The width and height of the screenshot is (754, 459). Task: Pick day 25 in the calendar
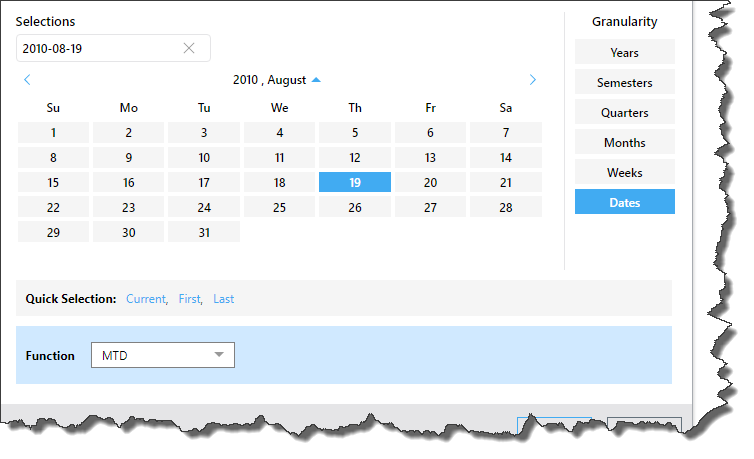[279, 207]
